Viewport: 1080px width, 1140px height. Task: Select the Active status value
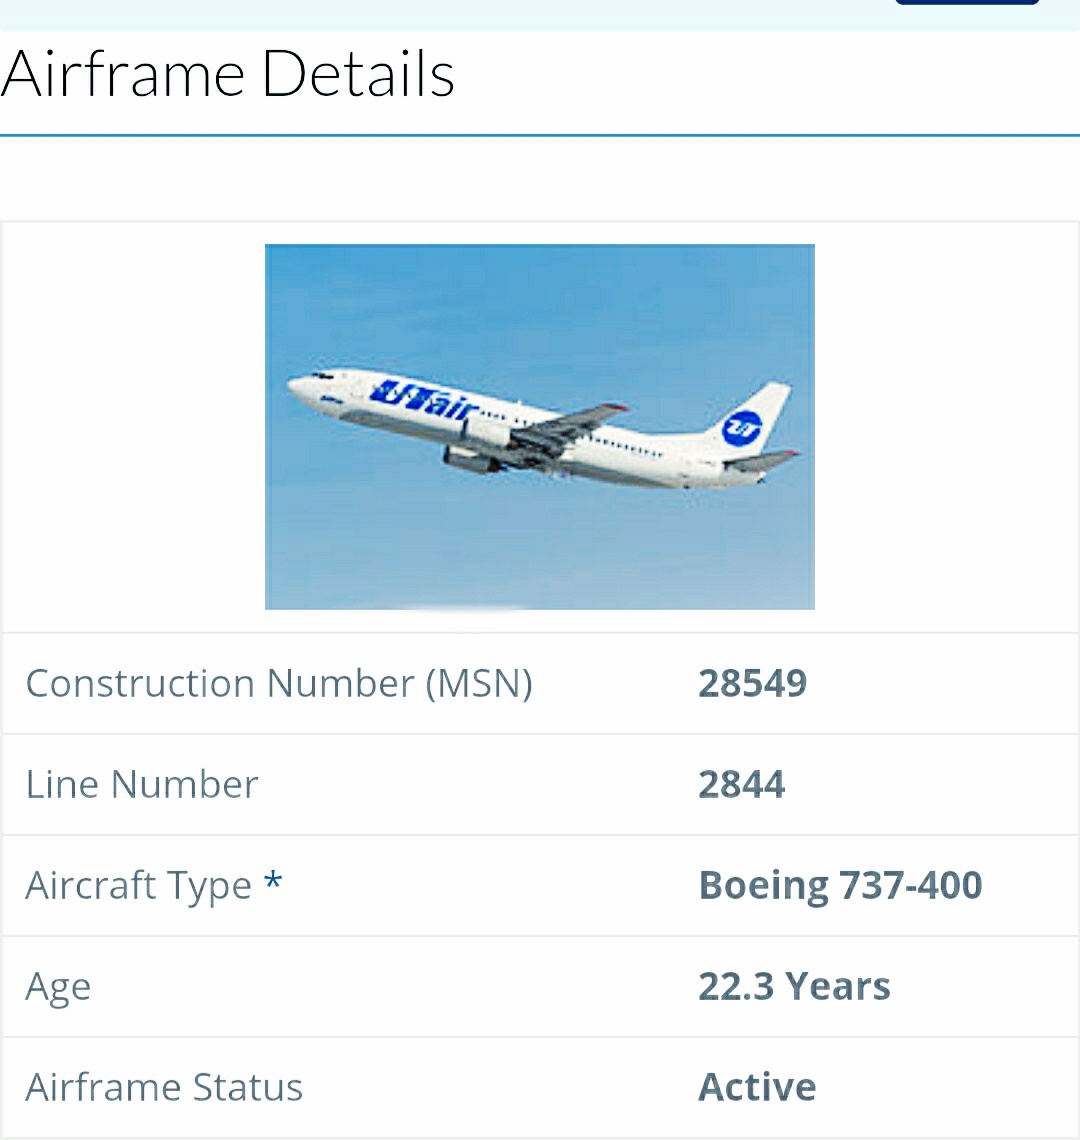pos(757,1088)
